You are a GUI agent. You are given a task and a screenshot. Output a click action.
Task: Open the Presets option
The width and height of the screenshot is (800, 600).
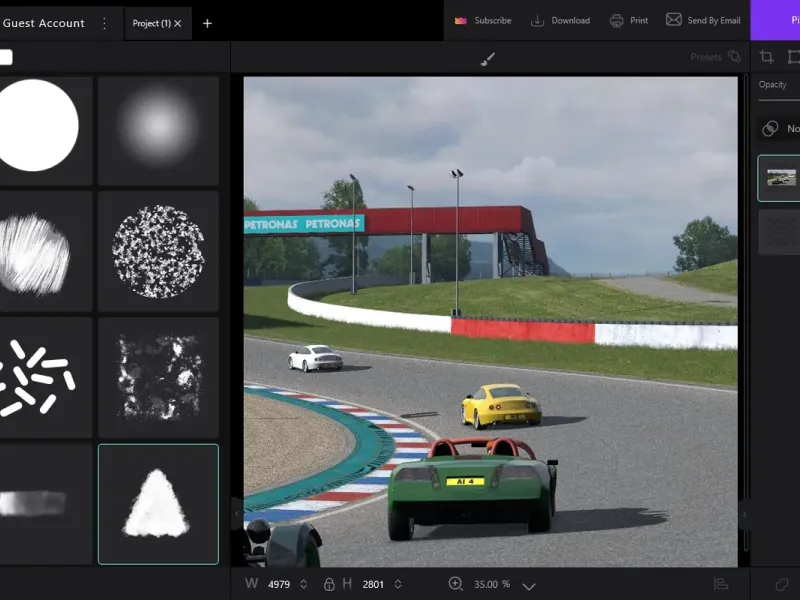[715, 57]
